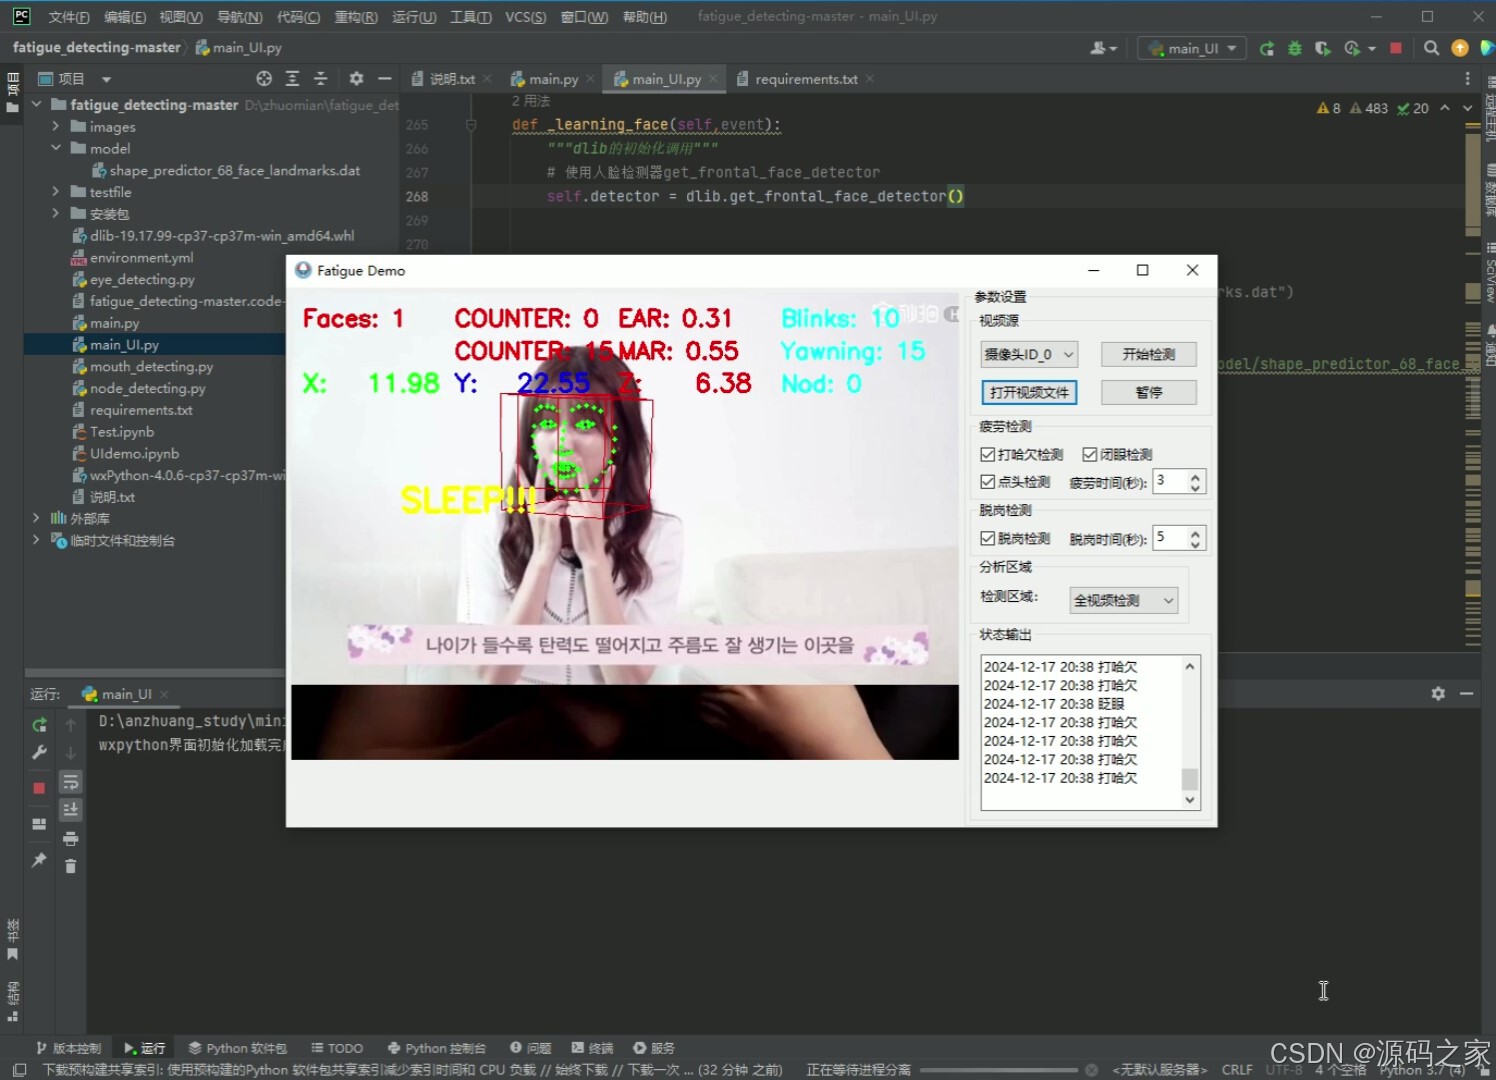Uncheck the 点头检测 option
Viewport: 1496px width, 1080px height.
(988, 481)
